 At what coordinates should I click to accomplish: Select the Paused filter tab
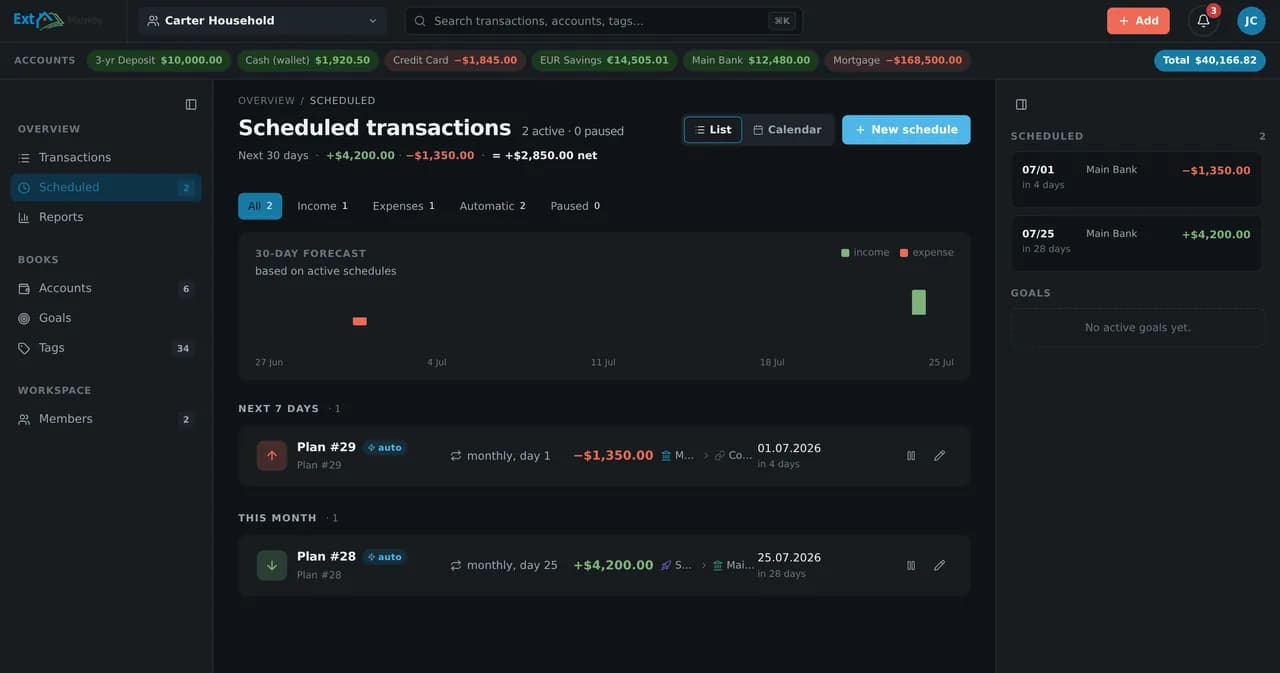tap(575, 206)
